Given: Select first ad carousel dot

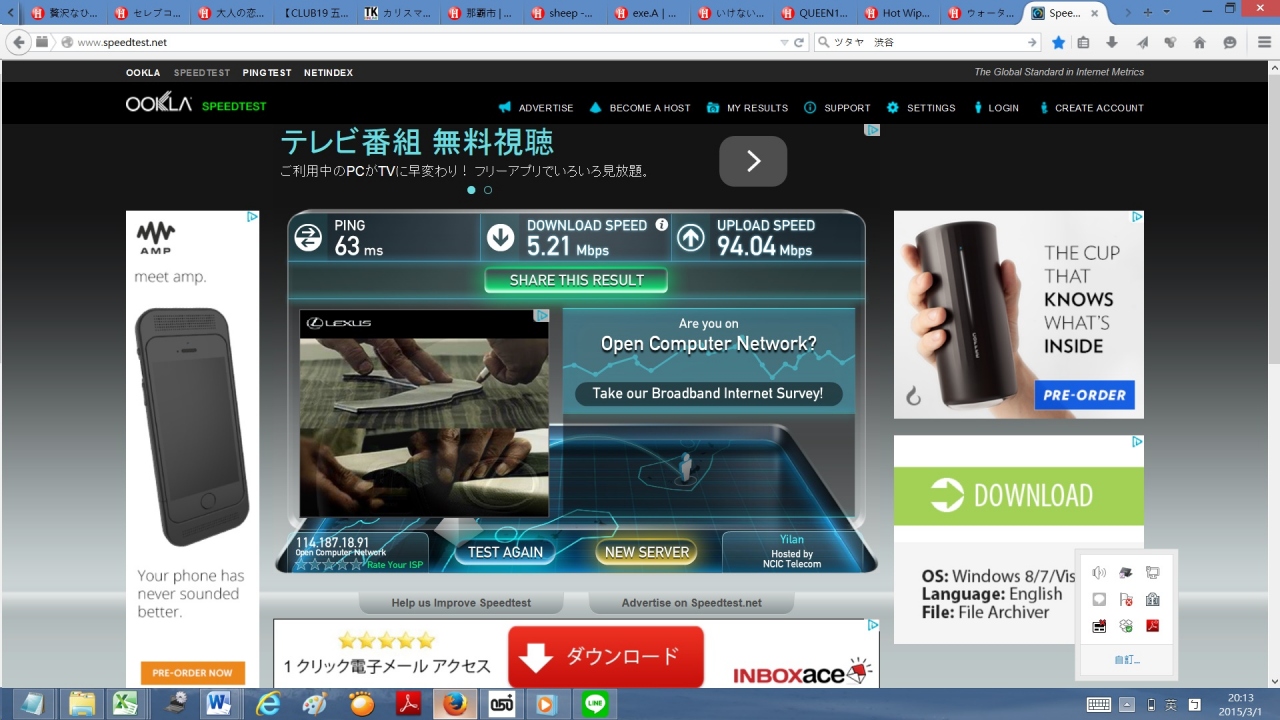Looking at the screenshot, I should point(471,190).
